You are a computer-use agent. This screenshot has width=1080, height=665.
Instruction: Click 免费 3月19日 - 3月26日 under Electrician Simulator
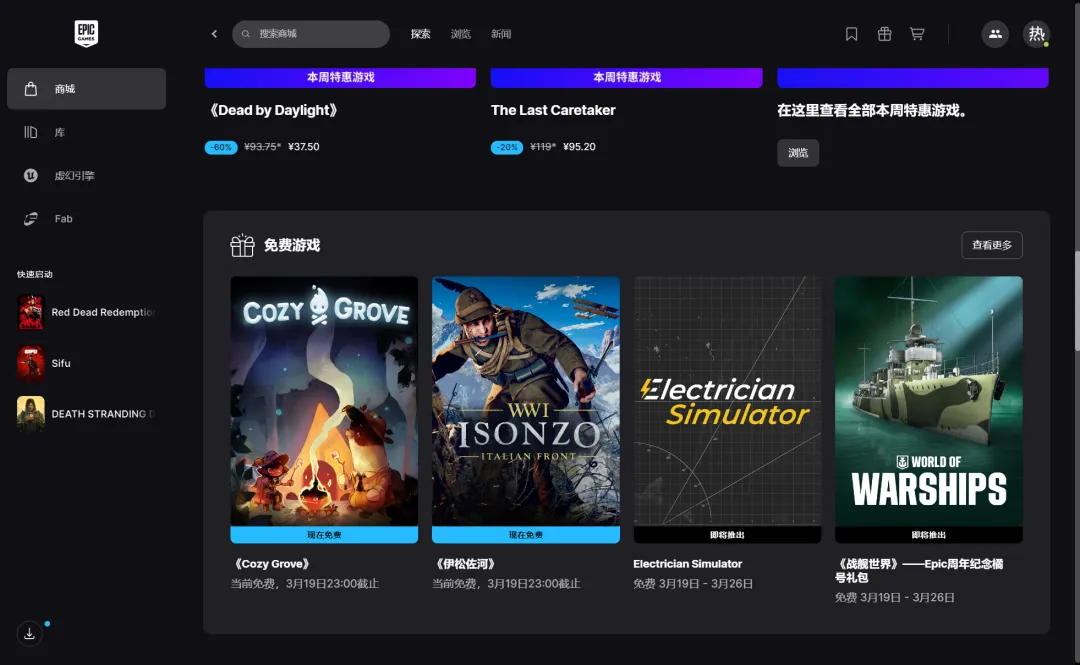pos(693,584)
